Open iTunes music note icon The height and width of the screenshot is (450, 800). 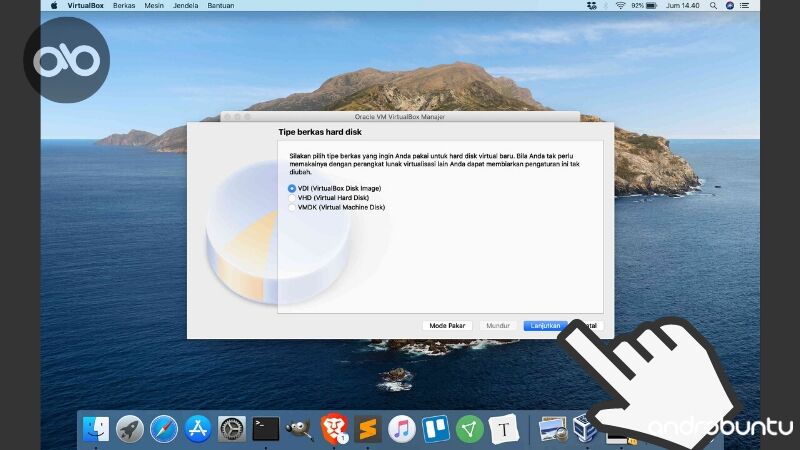(x=402, y=429)
